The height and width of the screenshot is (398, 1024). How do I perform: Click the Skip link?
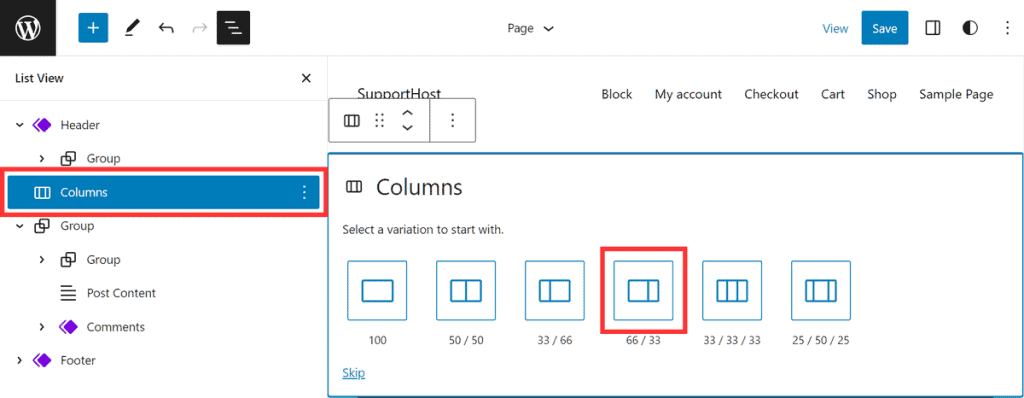pyautogui.click(x=353, y=373)
